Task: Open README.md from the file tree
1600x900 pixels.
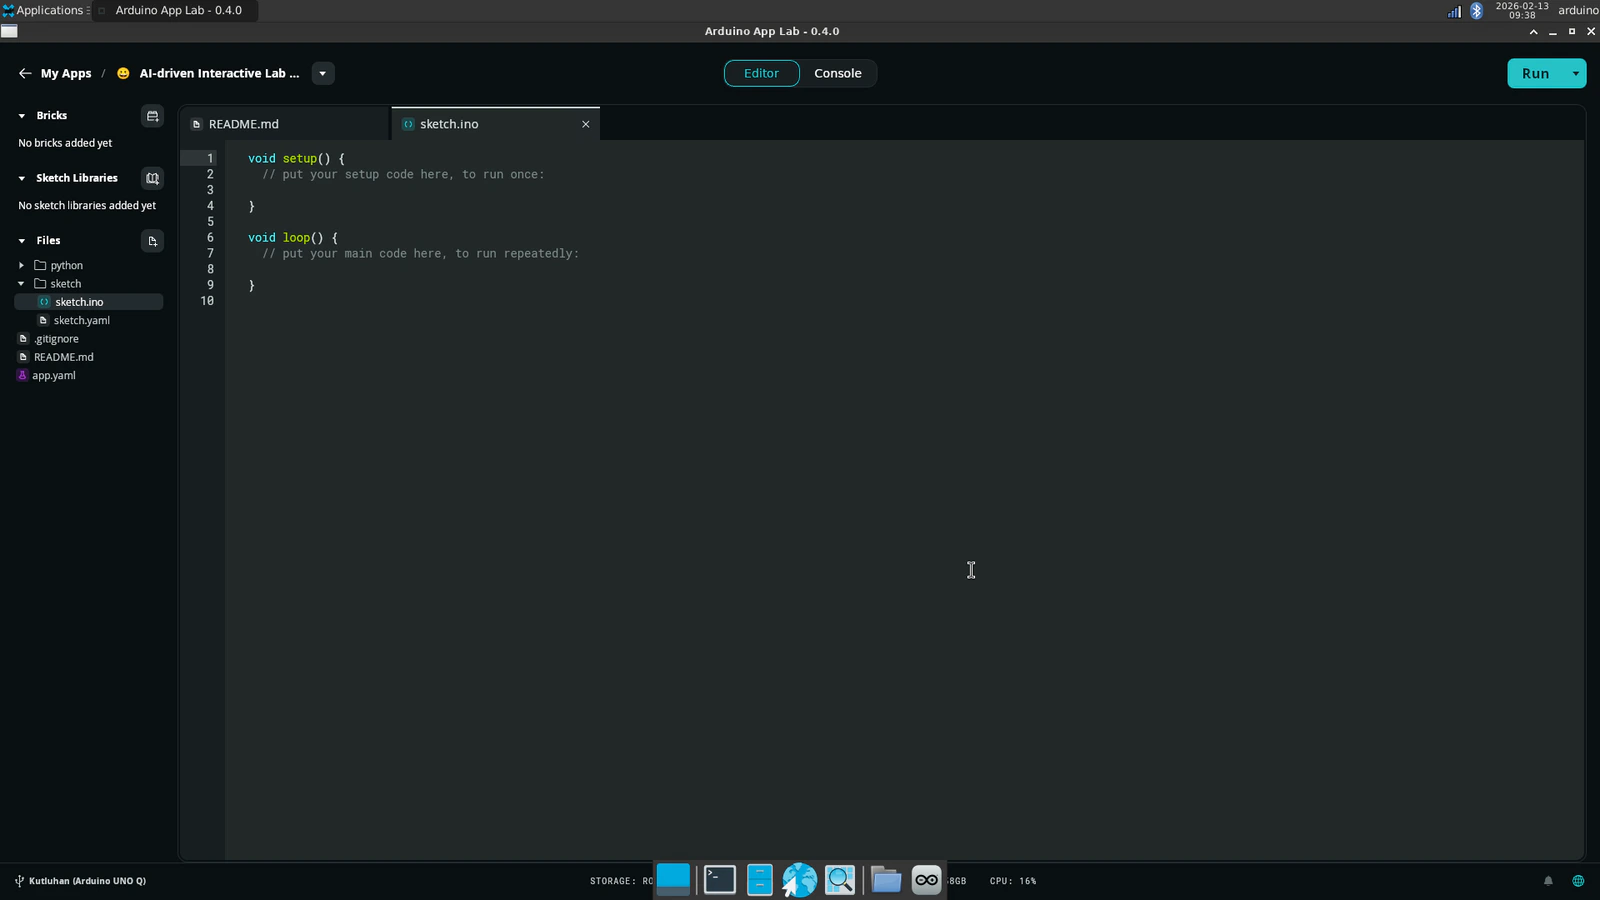Action: [64, 357]
